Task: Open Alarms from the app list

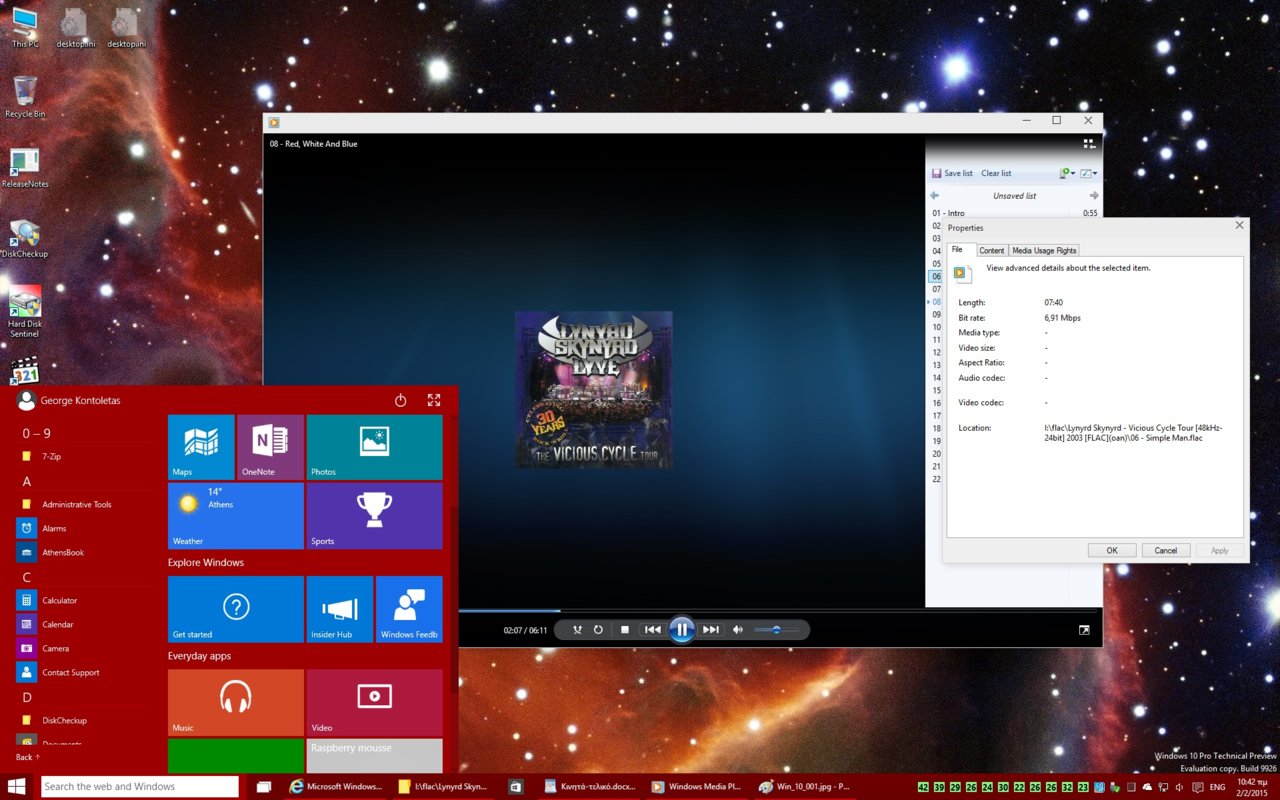Action: click(x=84, y=528)
